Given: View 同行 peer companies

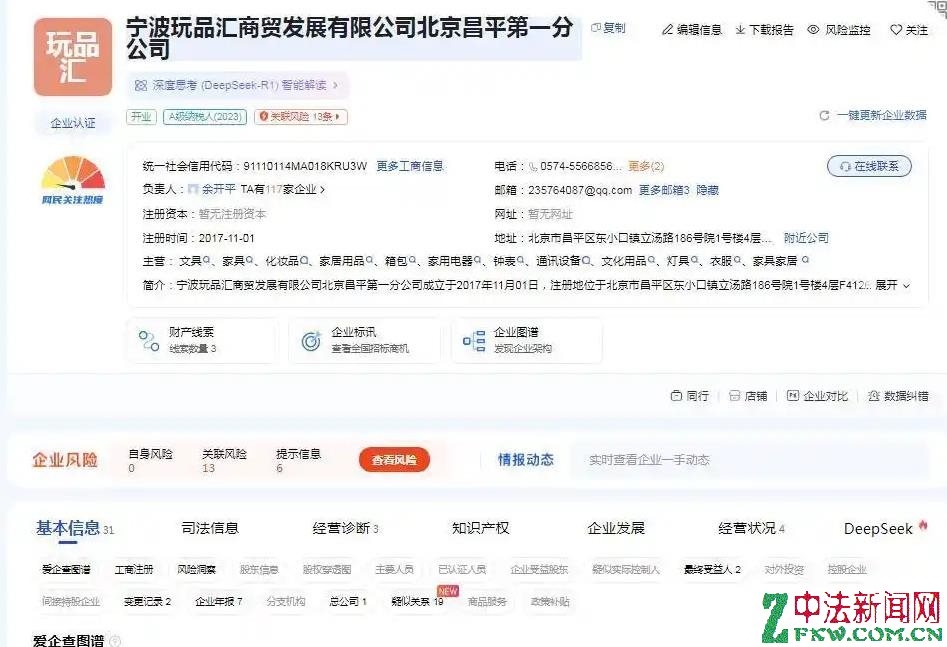Looking at the screenshot, I should pyautogui.click(x=690, y=396).
